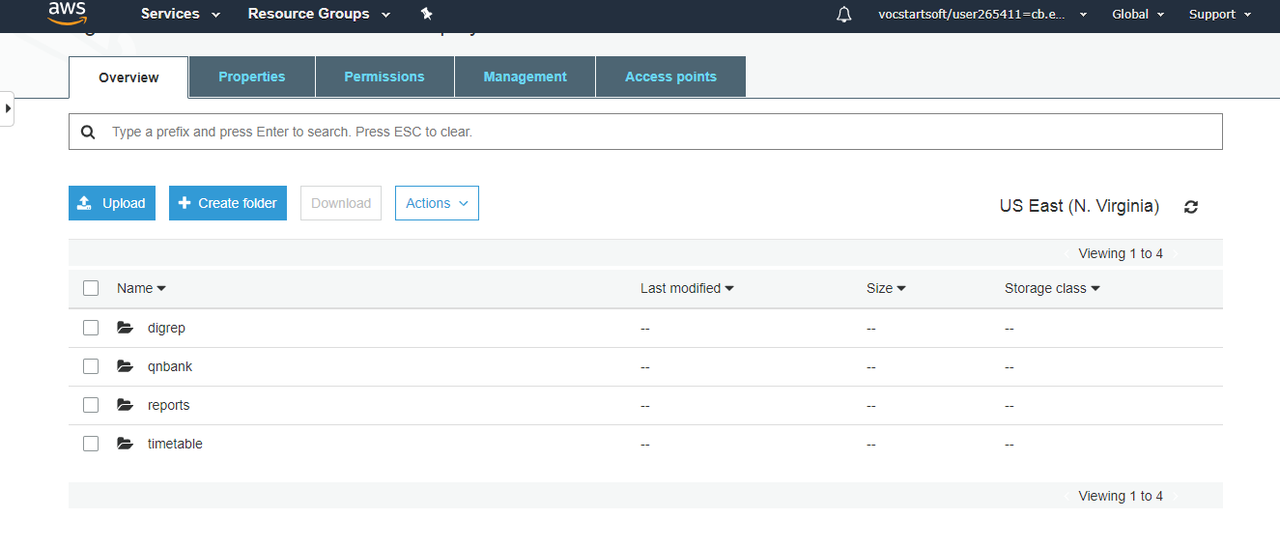The height and width of the screenshot is (552, 1280).
Task: Select the qnbank row checkbox
Action: pos(91,366)
